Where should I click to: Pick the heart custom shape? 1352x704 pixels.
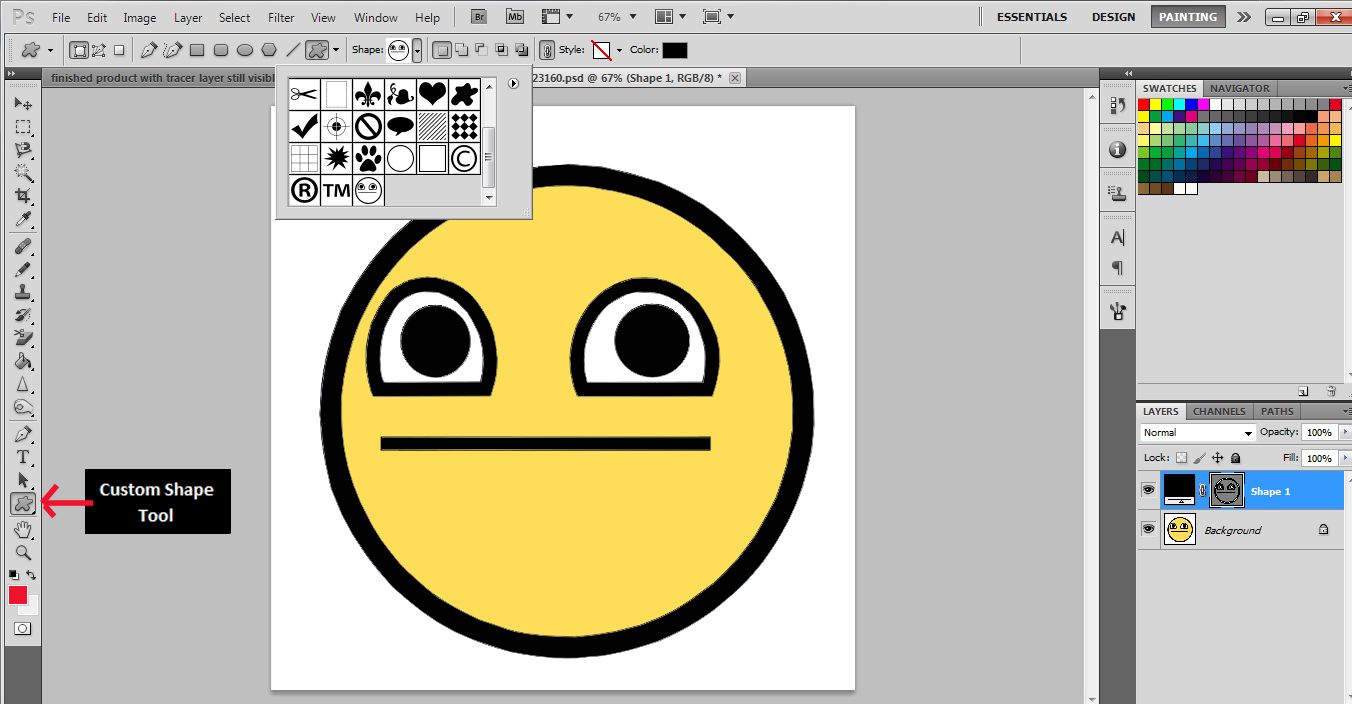pyautogui.click(x=432, y=95)
